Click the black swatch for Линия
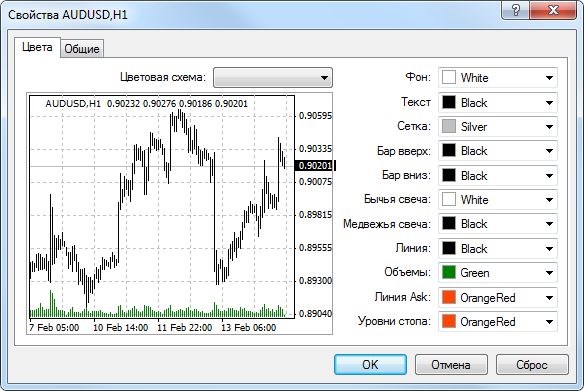 [449, 248]
